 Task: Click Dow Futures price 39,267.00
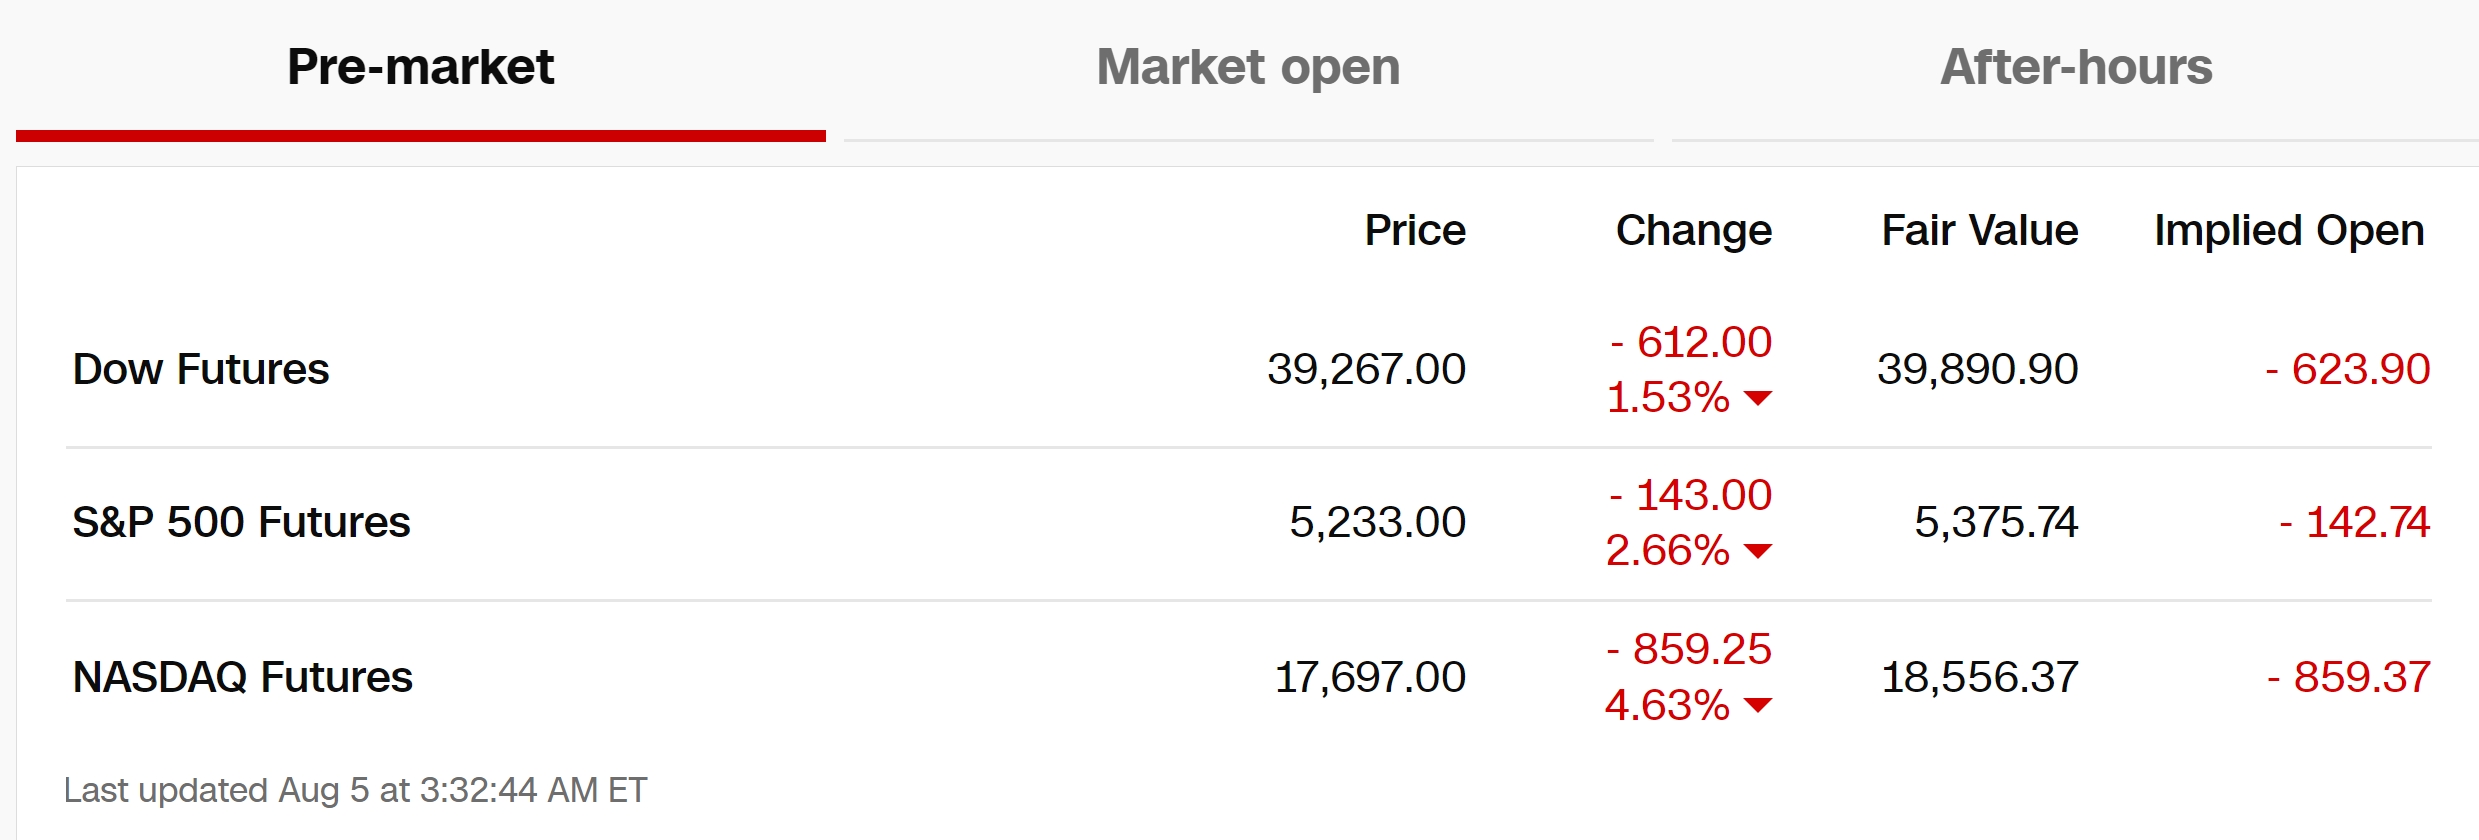tap(1366, 370)
